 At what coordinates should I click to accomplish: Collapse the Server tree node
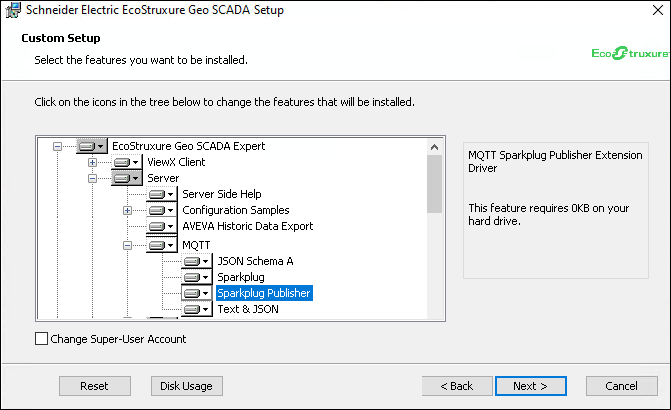click(92, 178)
